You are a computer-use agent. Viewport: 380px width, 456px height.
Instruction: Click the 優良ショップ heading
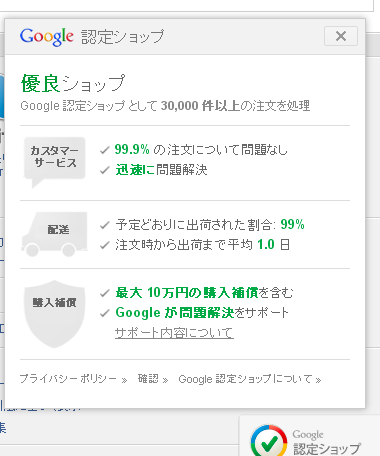pyautogui.click(x=73, y=83)
